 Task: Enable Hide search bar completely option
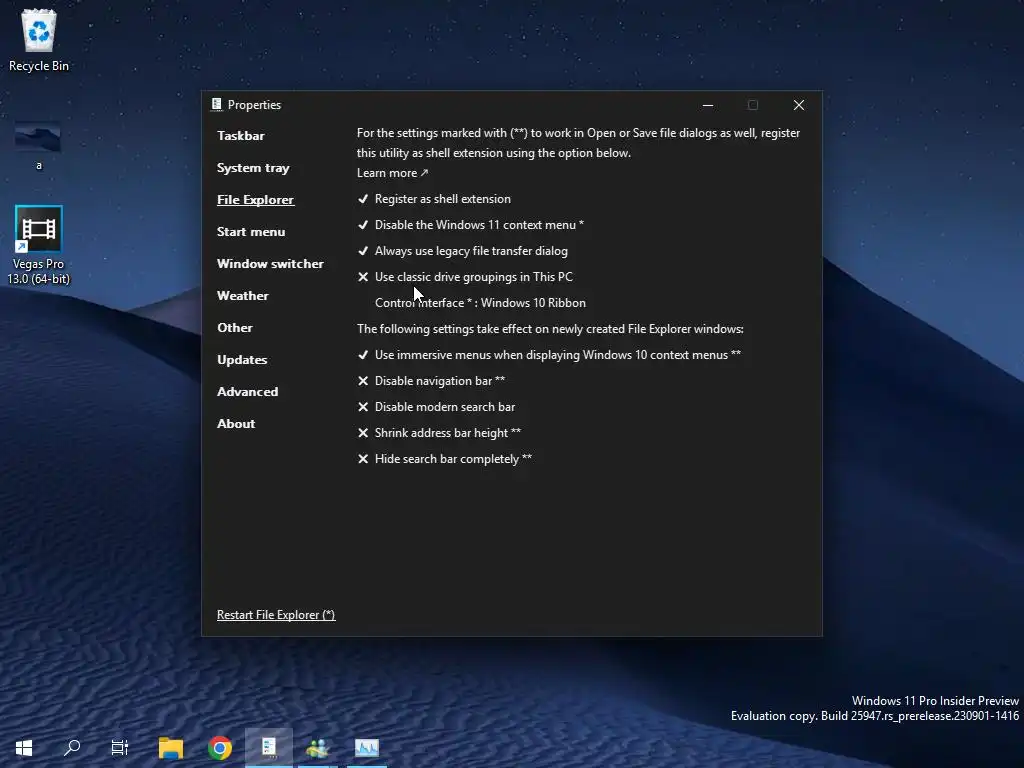click(445, 459)
